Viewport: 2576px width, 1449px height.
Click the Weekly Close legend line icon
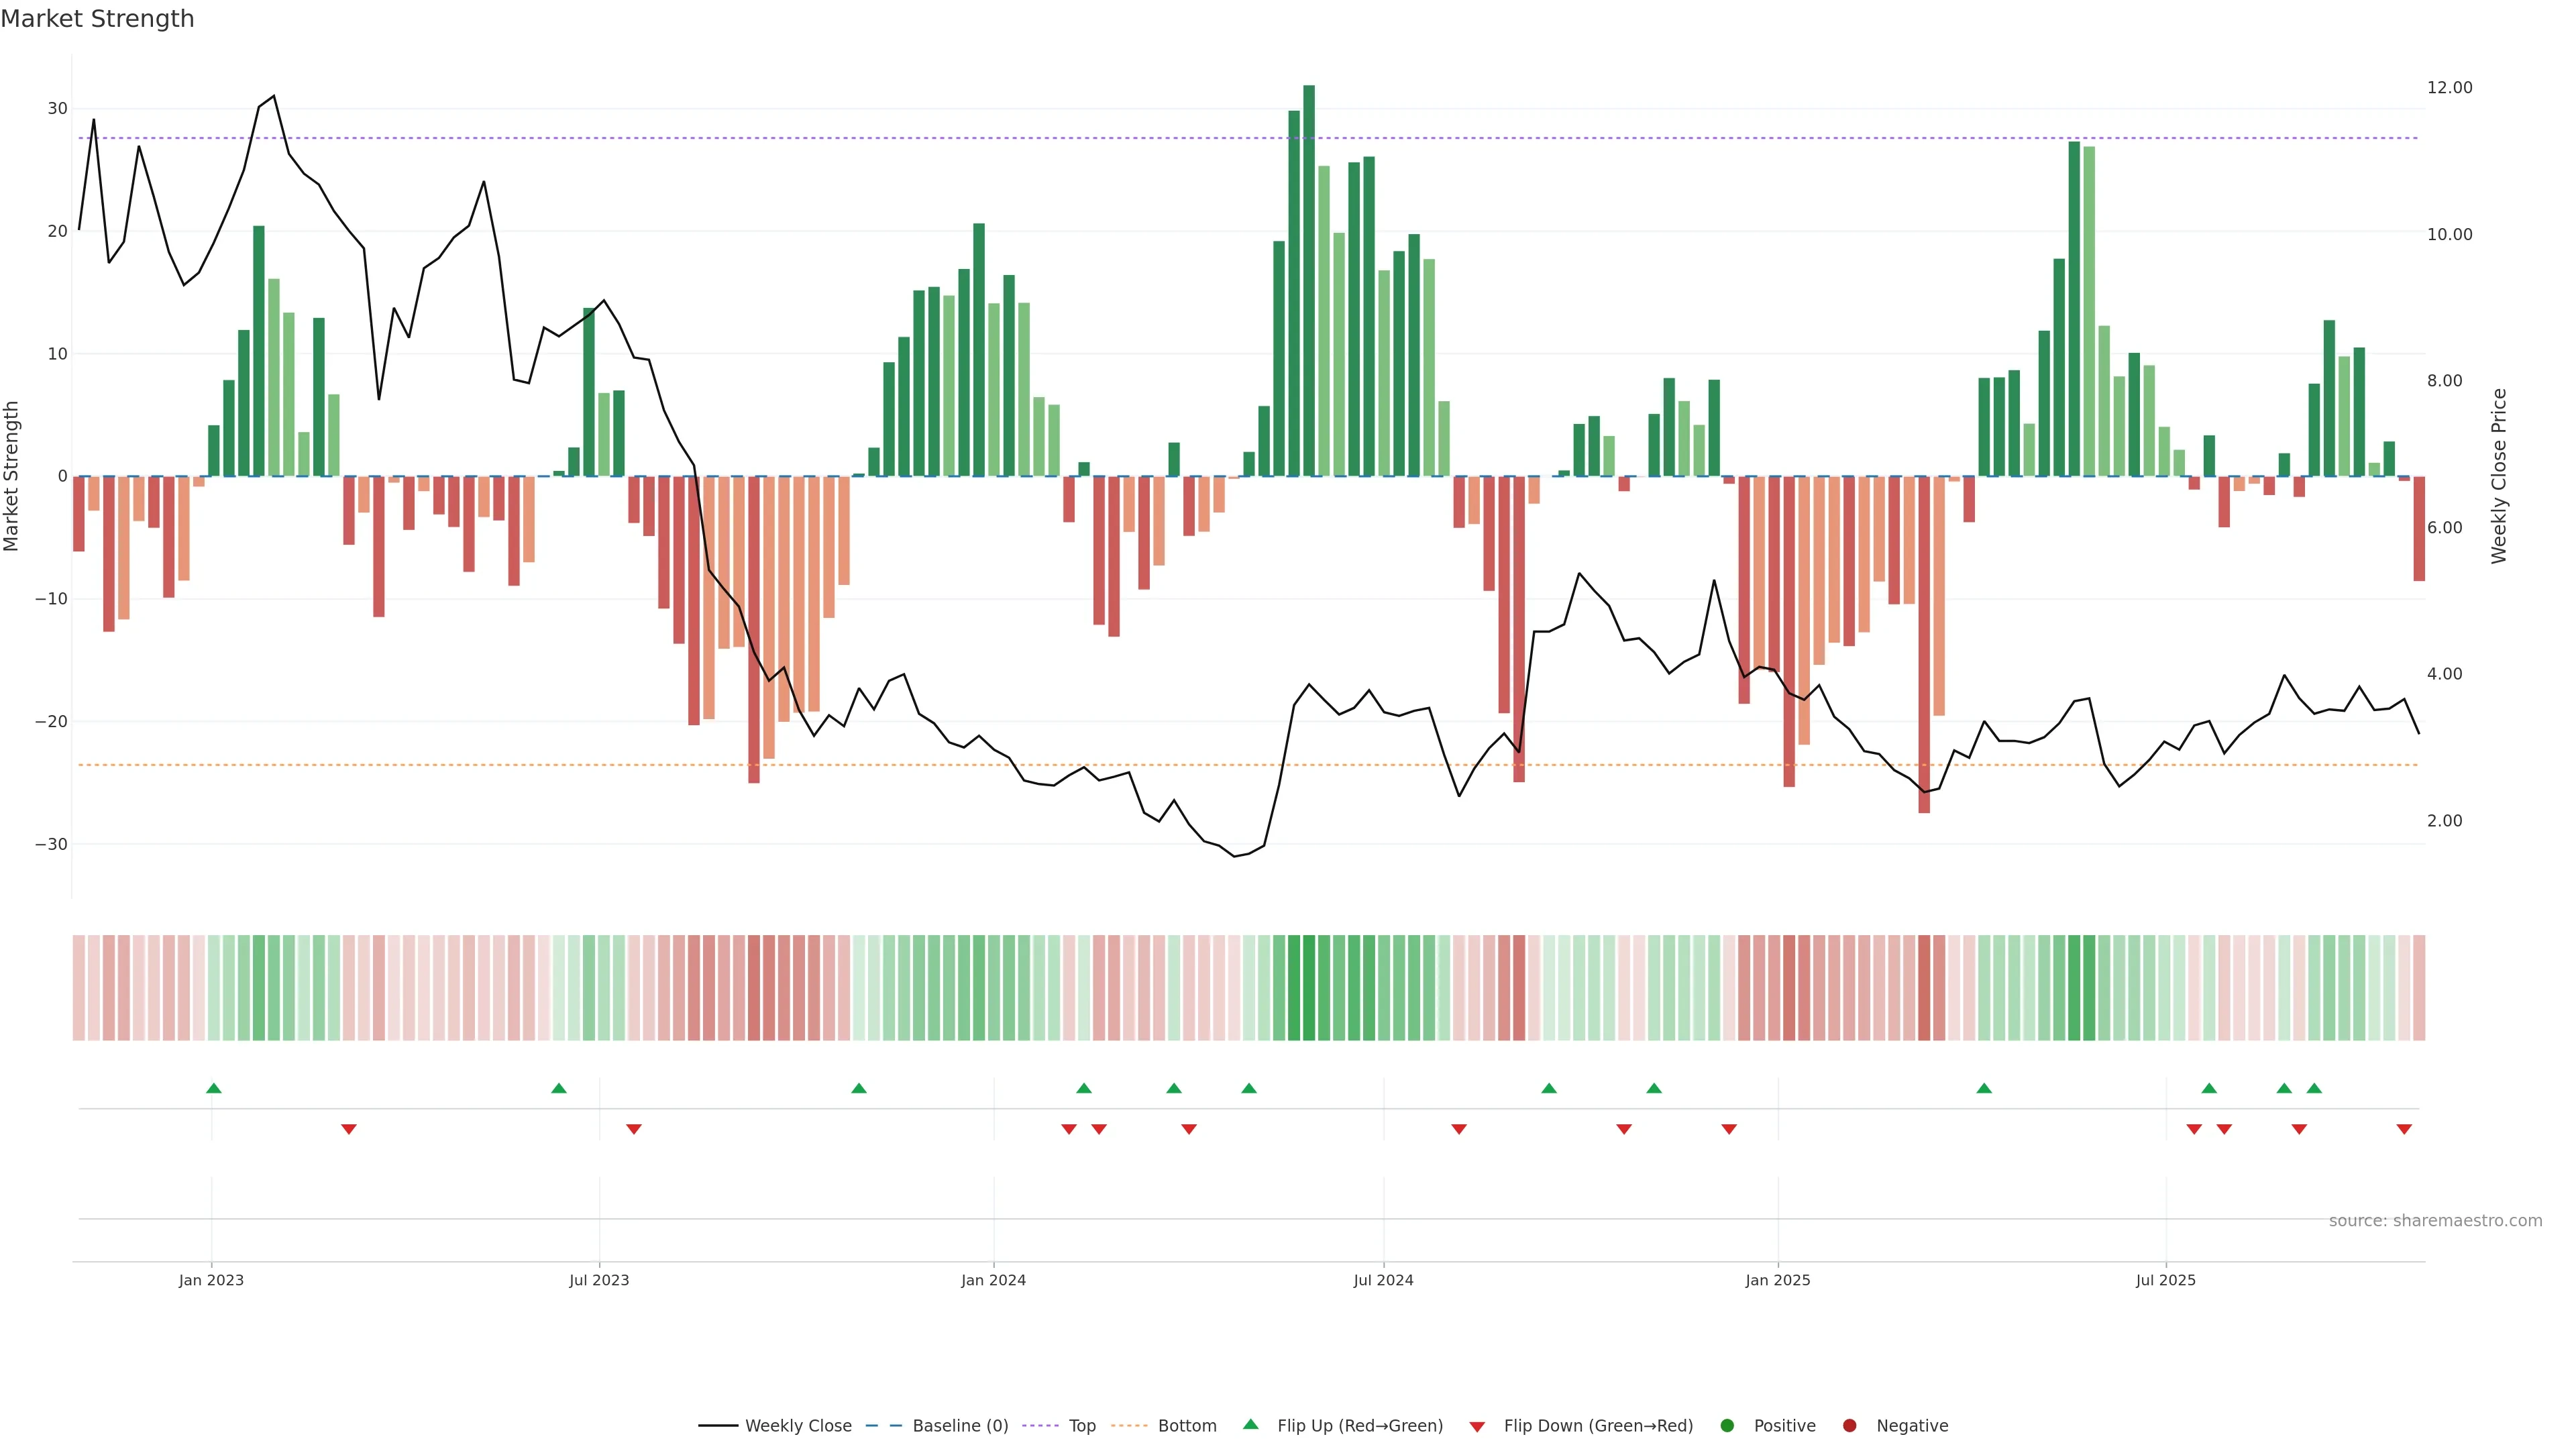718,1426
